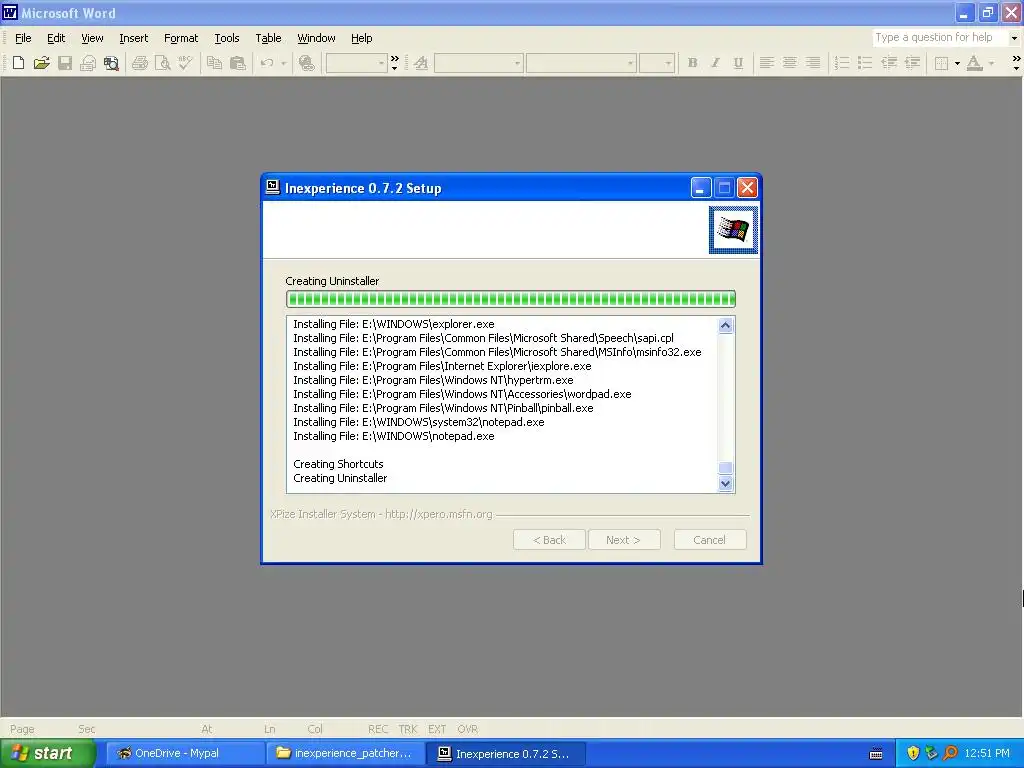Open the help question history dropdown
1024x768 pixels.
point(1014,38)
